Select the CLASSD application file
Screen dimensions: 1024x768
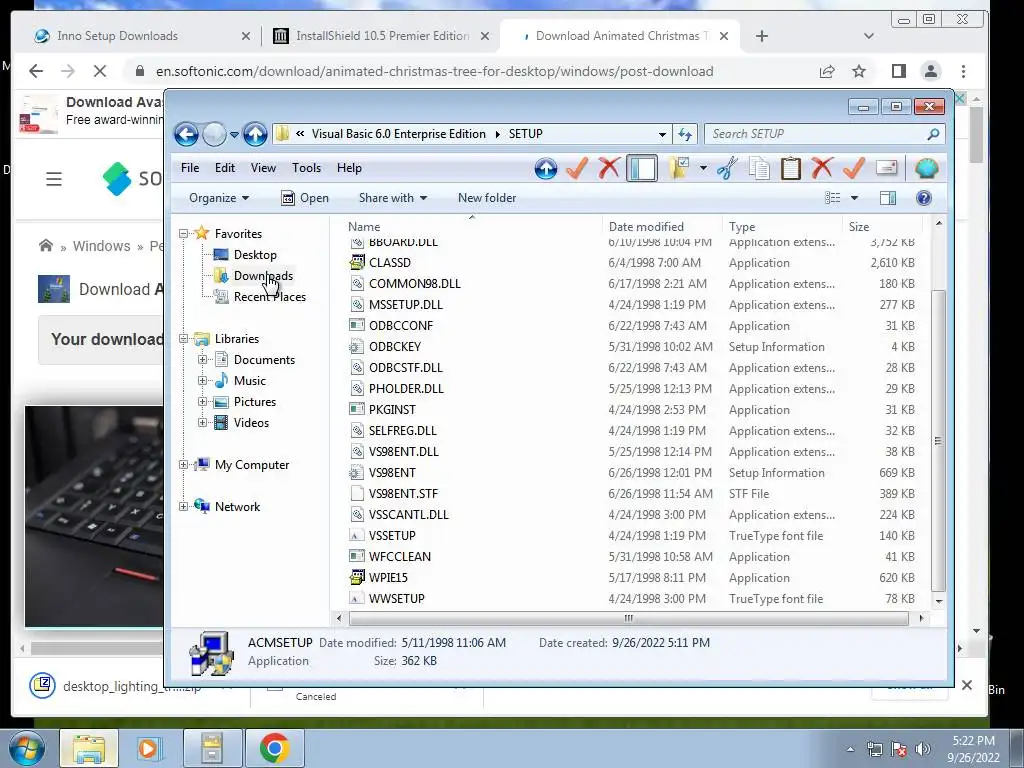[x=389, y=263]
